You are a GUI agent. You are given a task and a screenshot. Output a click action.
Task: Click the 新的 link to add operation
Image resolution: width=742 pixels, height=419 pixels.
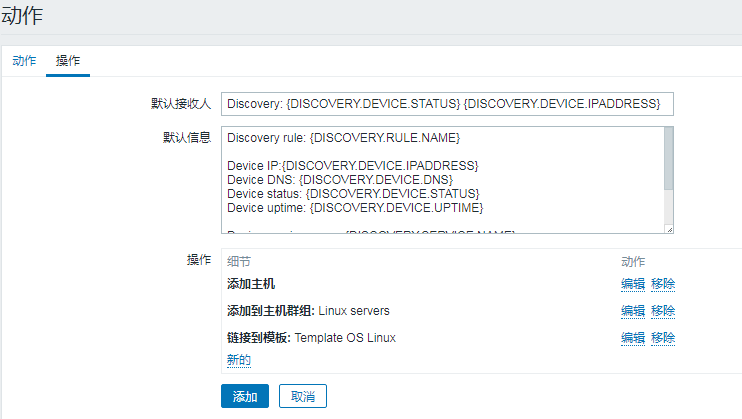pyautogui.click(x=238, y=360)
